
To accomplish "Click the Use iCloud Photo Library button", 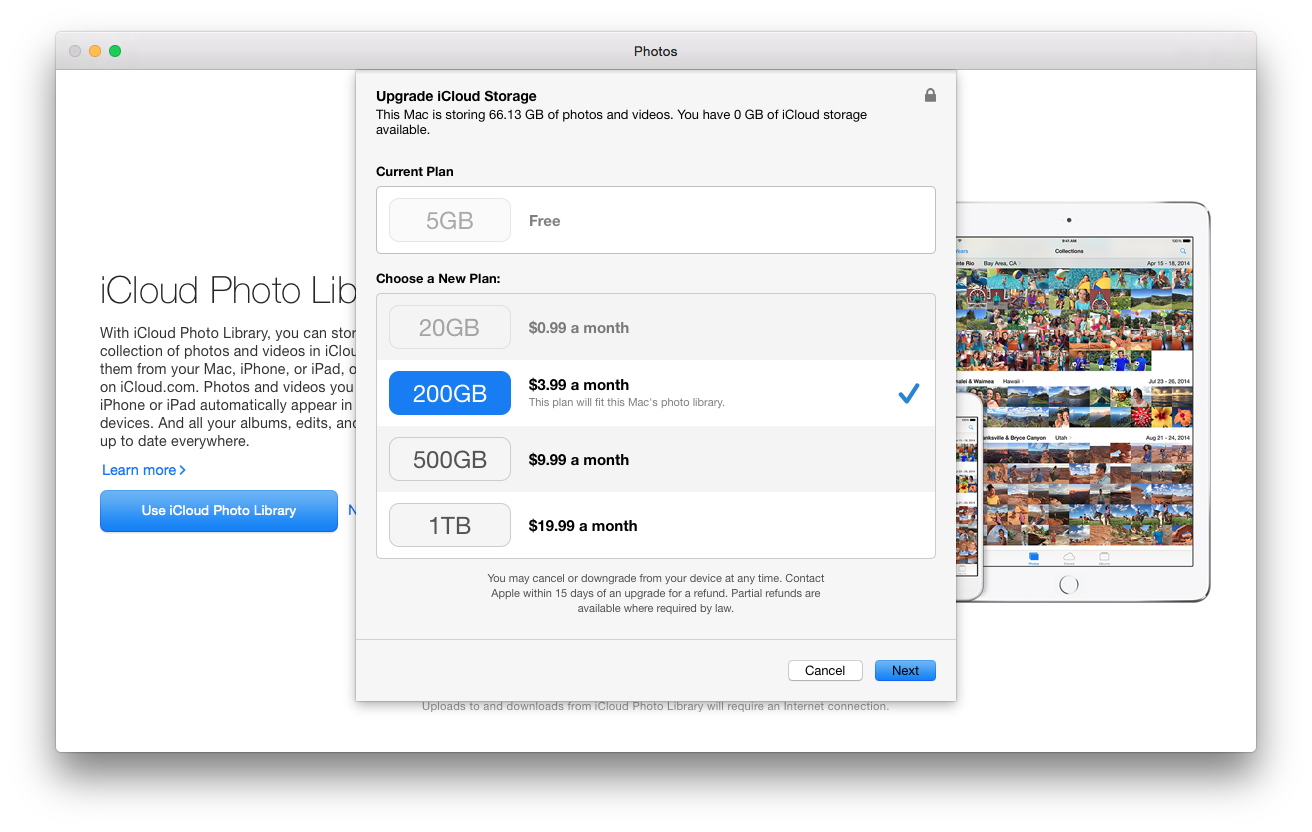I will (219, 511).
